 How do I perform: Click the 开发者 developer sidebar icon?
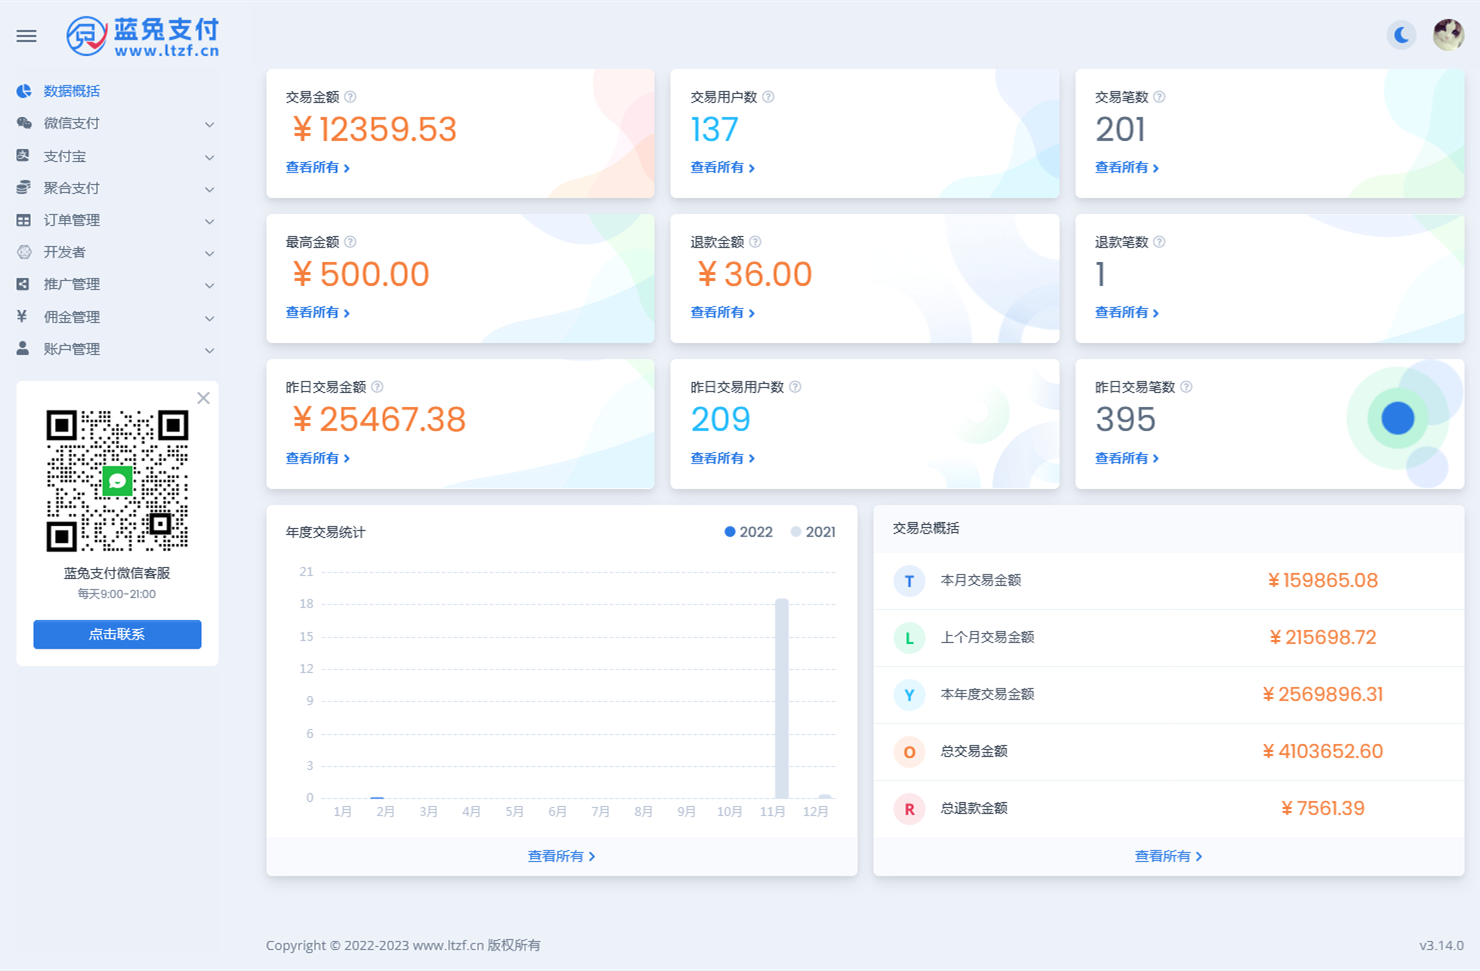tap(22, 252)
